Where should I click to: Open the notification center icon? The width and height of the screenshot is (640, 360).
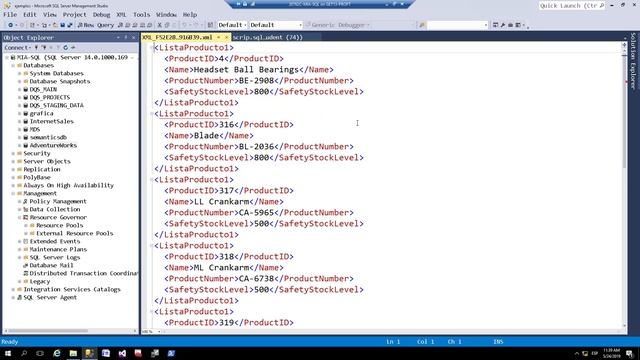pyautogui.click(x=630, y=353)
